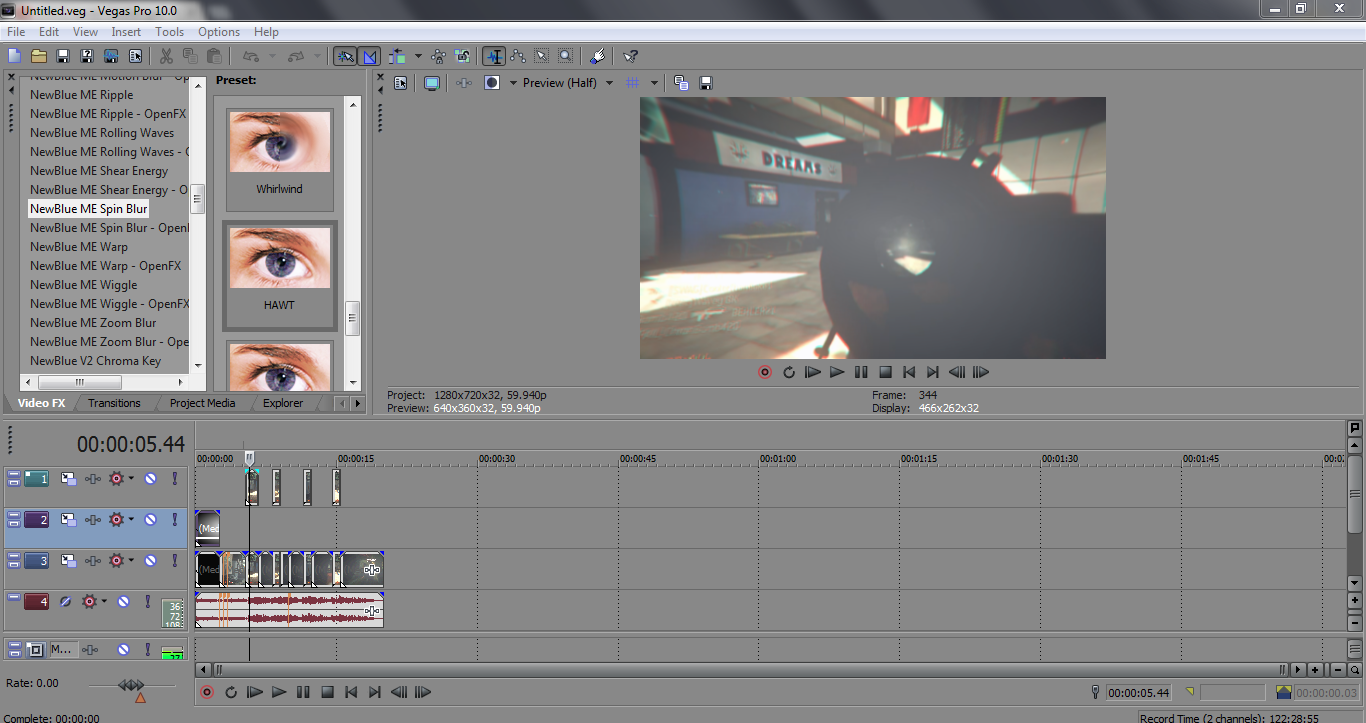
Task: Open the File menu
Action: coord(16,32)
